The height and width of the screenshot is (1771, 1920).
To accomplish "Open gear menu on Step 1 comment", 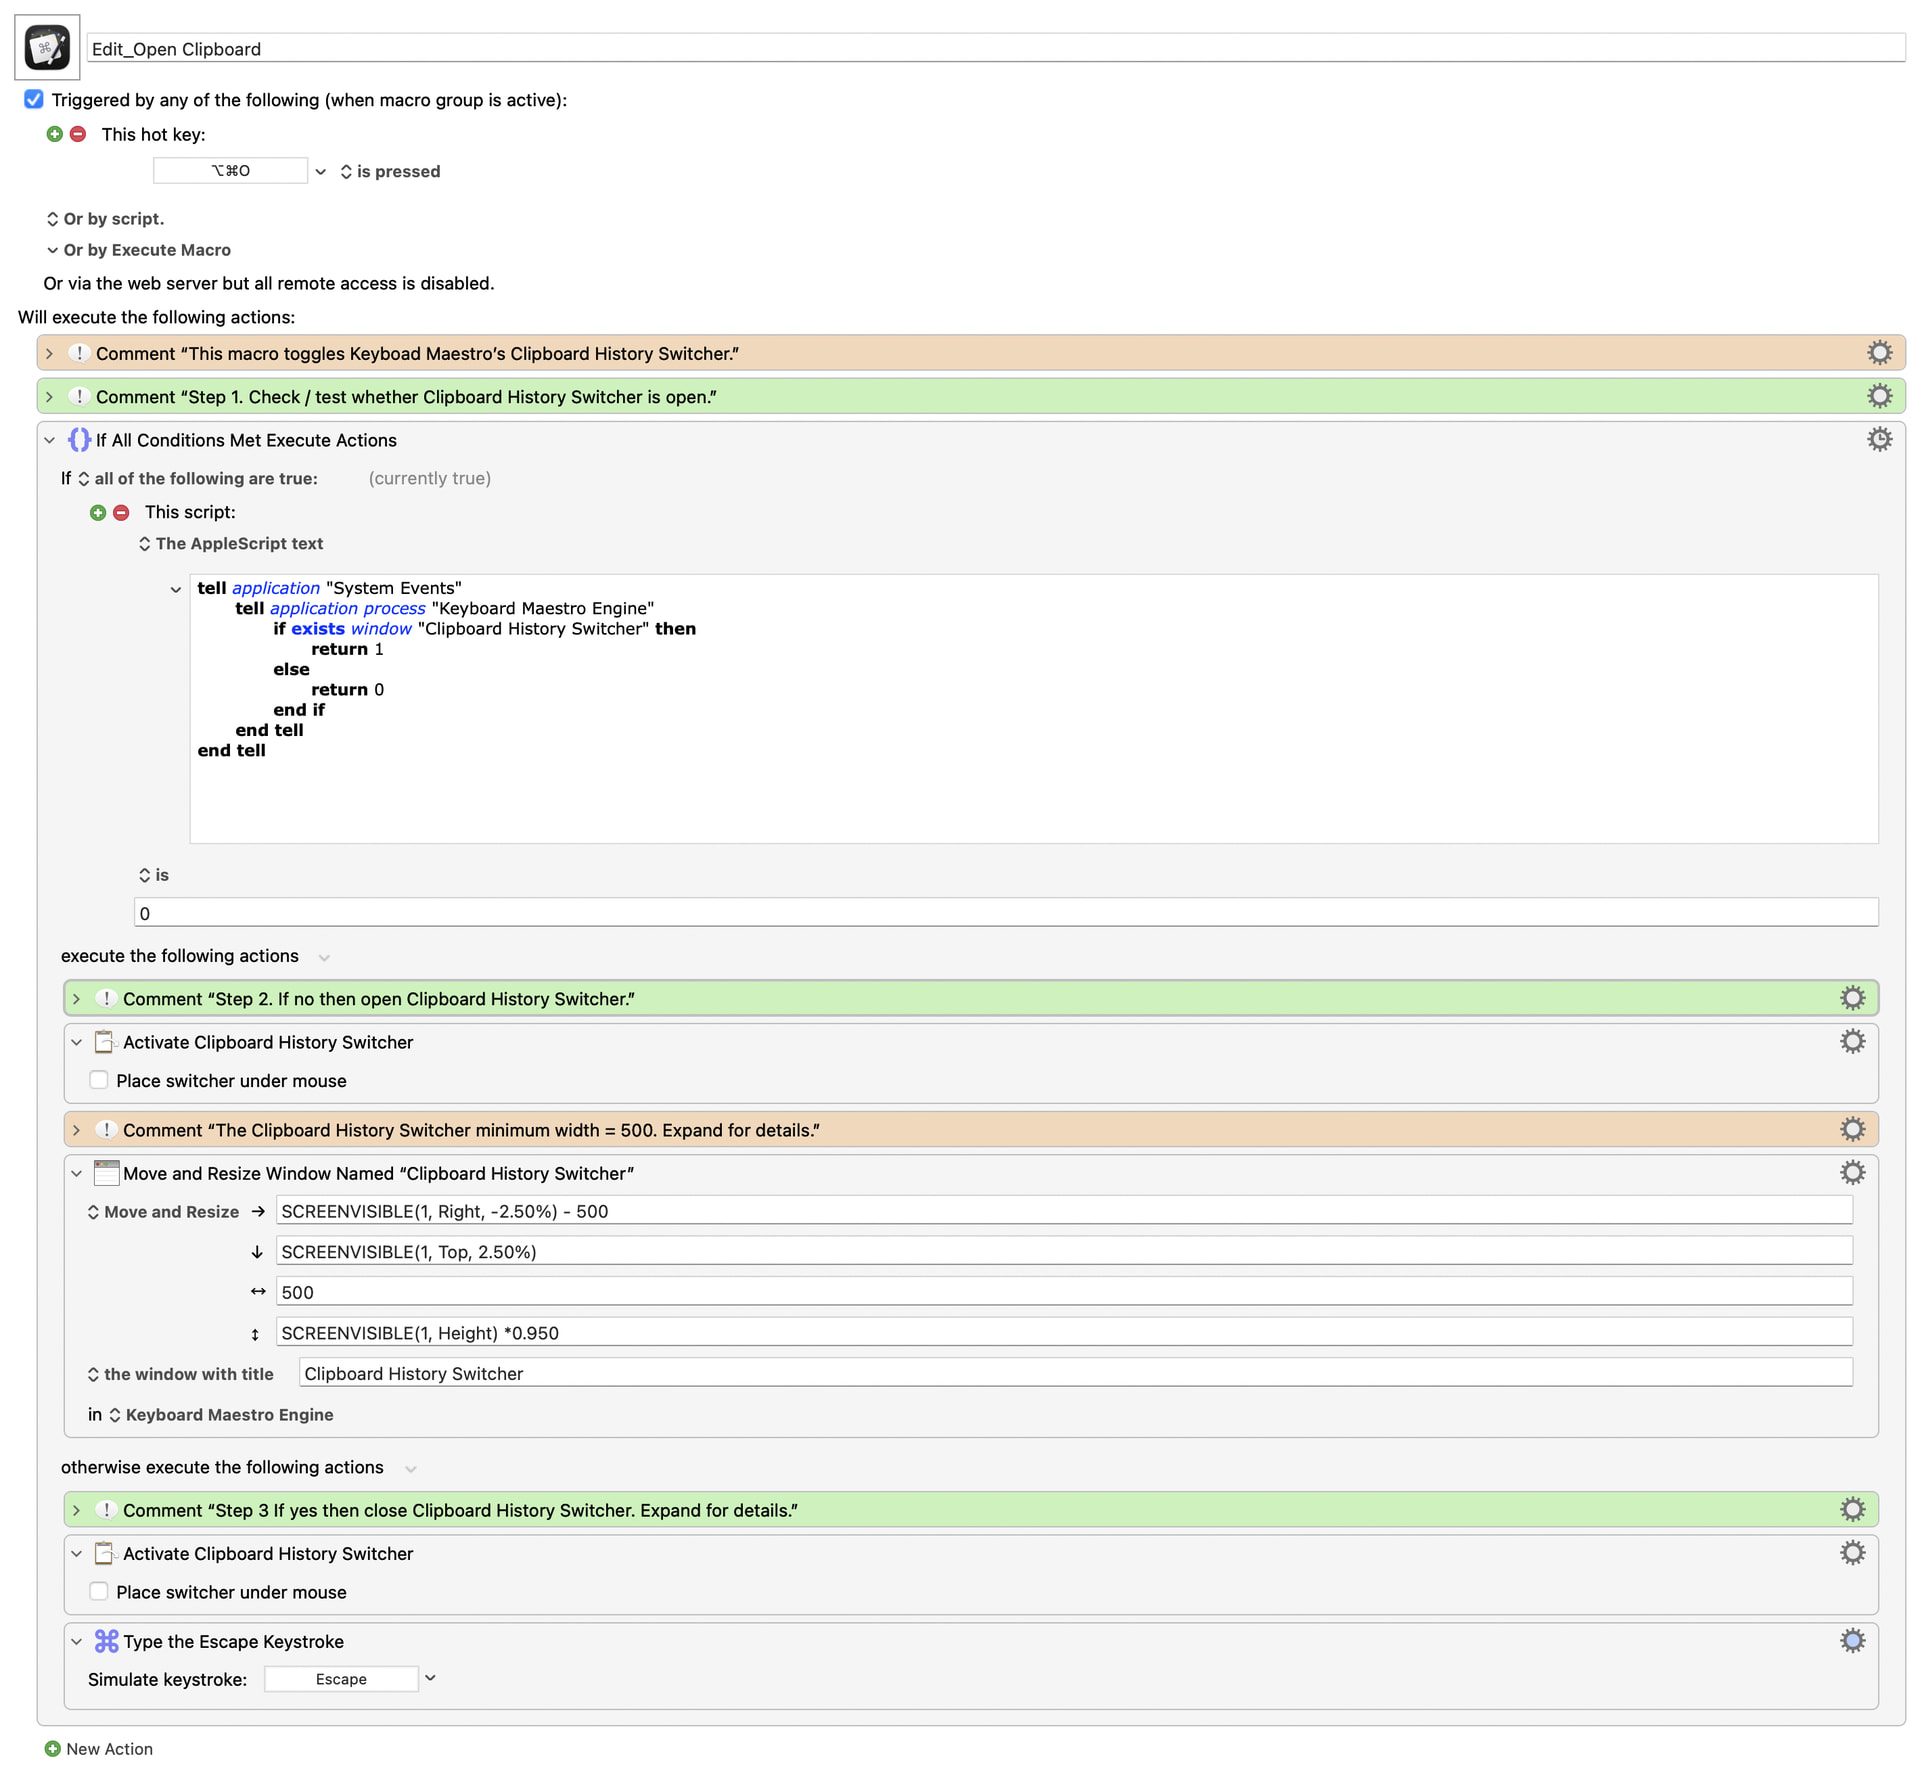I will coord(1879,396).
